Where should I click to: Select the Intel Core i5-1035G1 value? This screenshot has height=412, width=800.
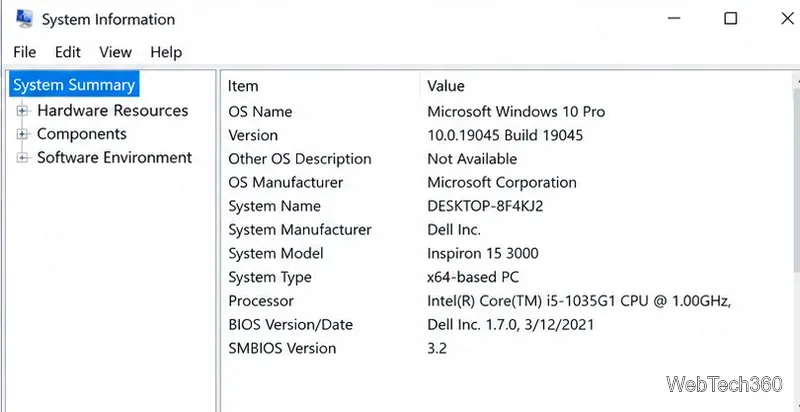pos(579,301)
